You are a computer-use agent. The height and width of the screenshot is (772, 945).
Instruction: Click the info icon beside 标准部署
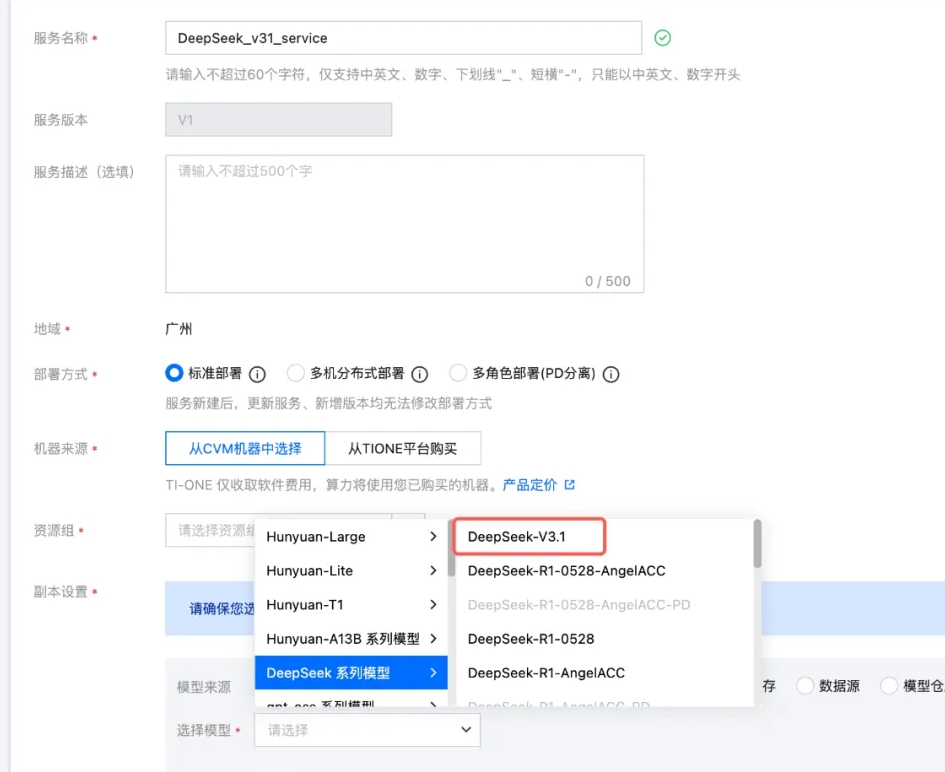pos(257,374)
